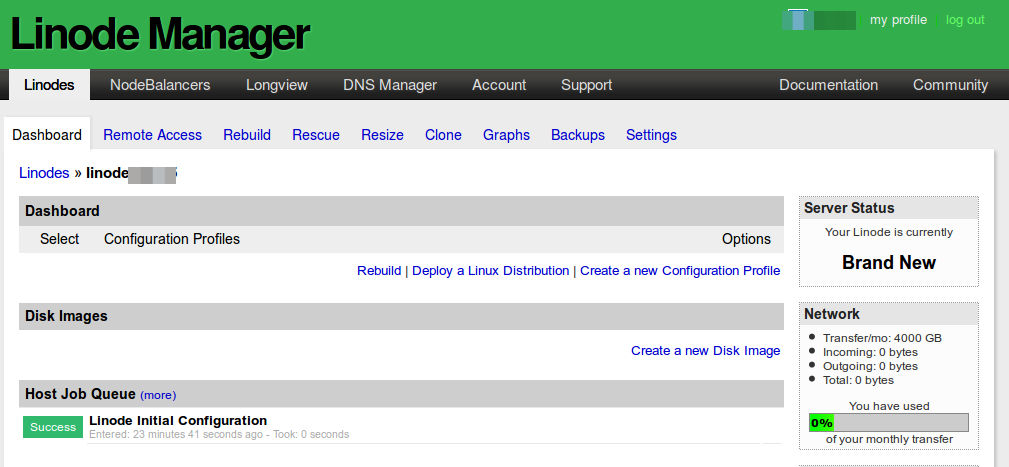Click the Brand New server status text

889,262
